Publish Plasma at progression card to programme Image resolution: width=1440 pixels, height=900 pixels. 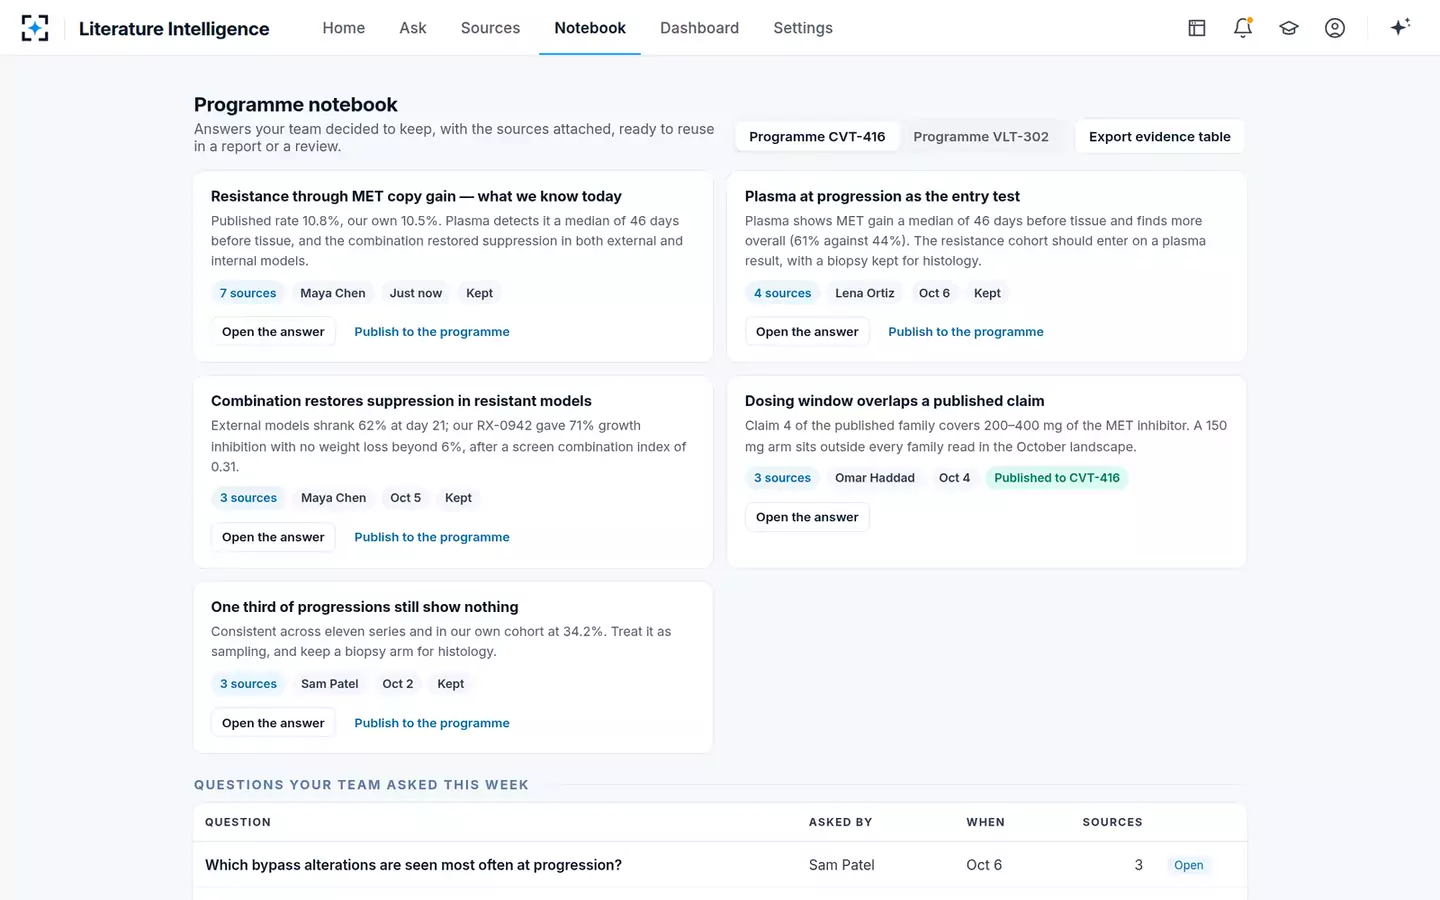(x=966, y=332)
